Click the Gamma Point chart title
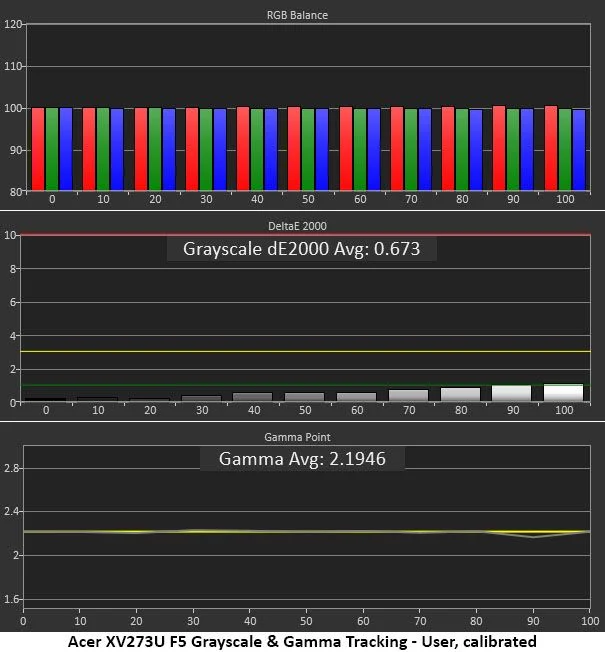This screenshot has height=652, width=605. [297, 437]
